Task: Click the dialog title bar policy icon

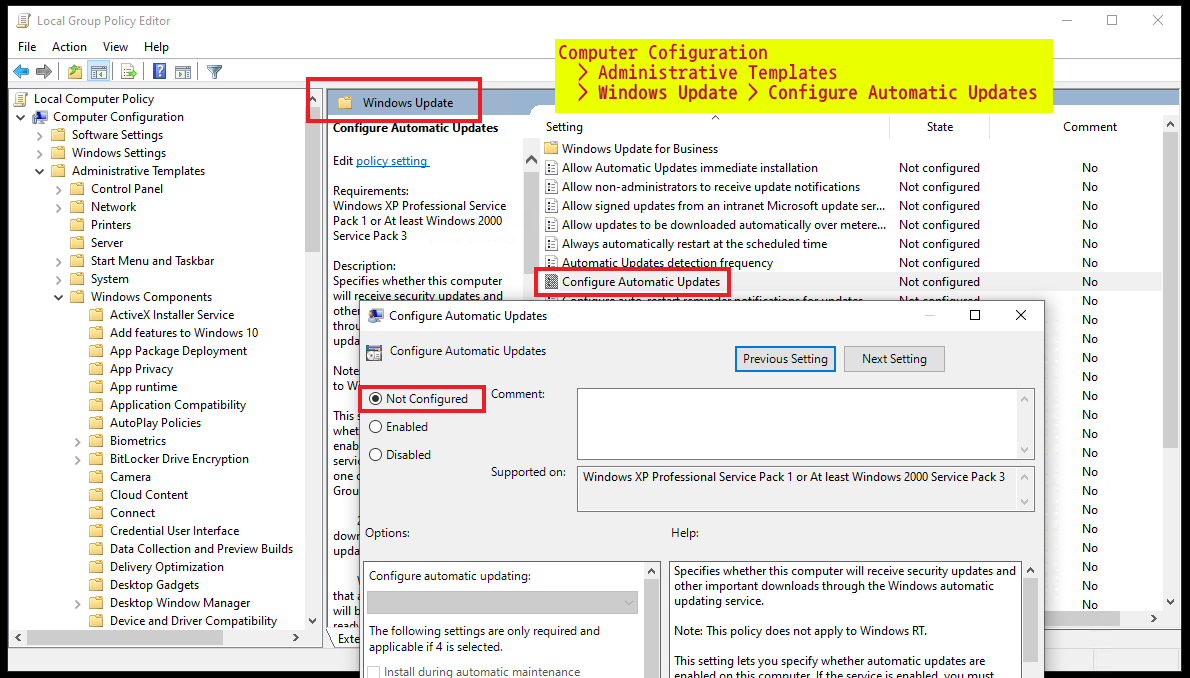Action: (376, 315)
